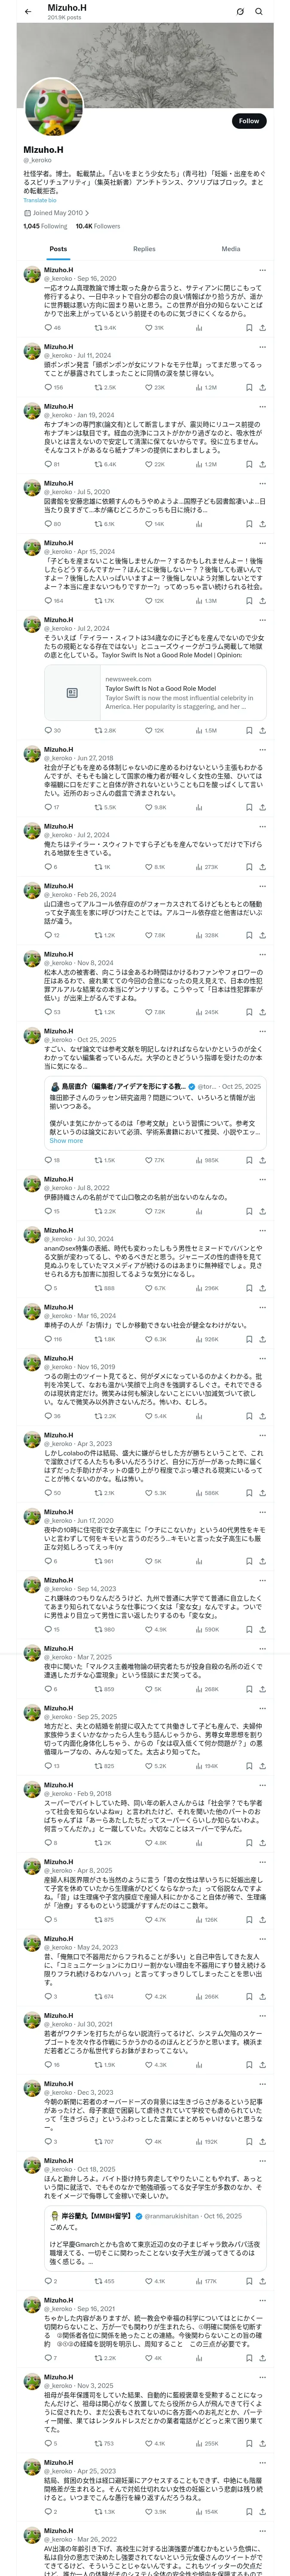This screenshot has height=2576, width=290.
Task: Switch to the Replies tab
Action: pyautogui.click(x=144, y=249)
